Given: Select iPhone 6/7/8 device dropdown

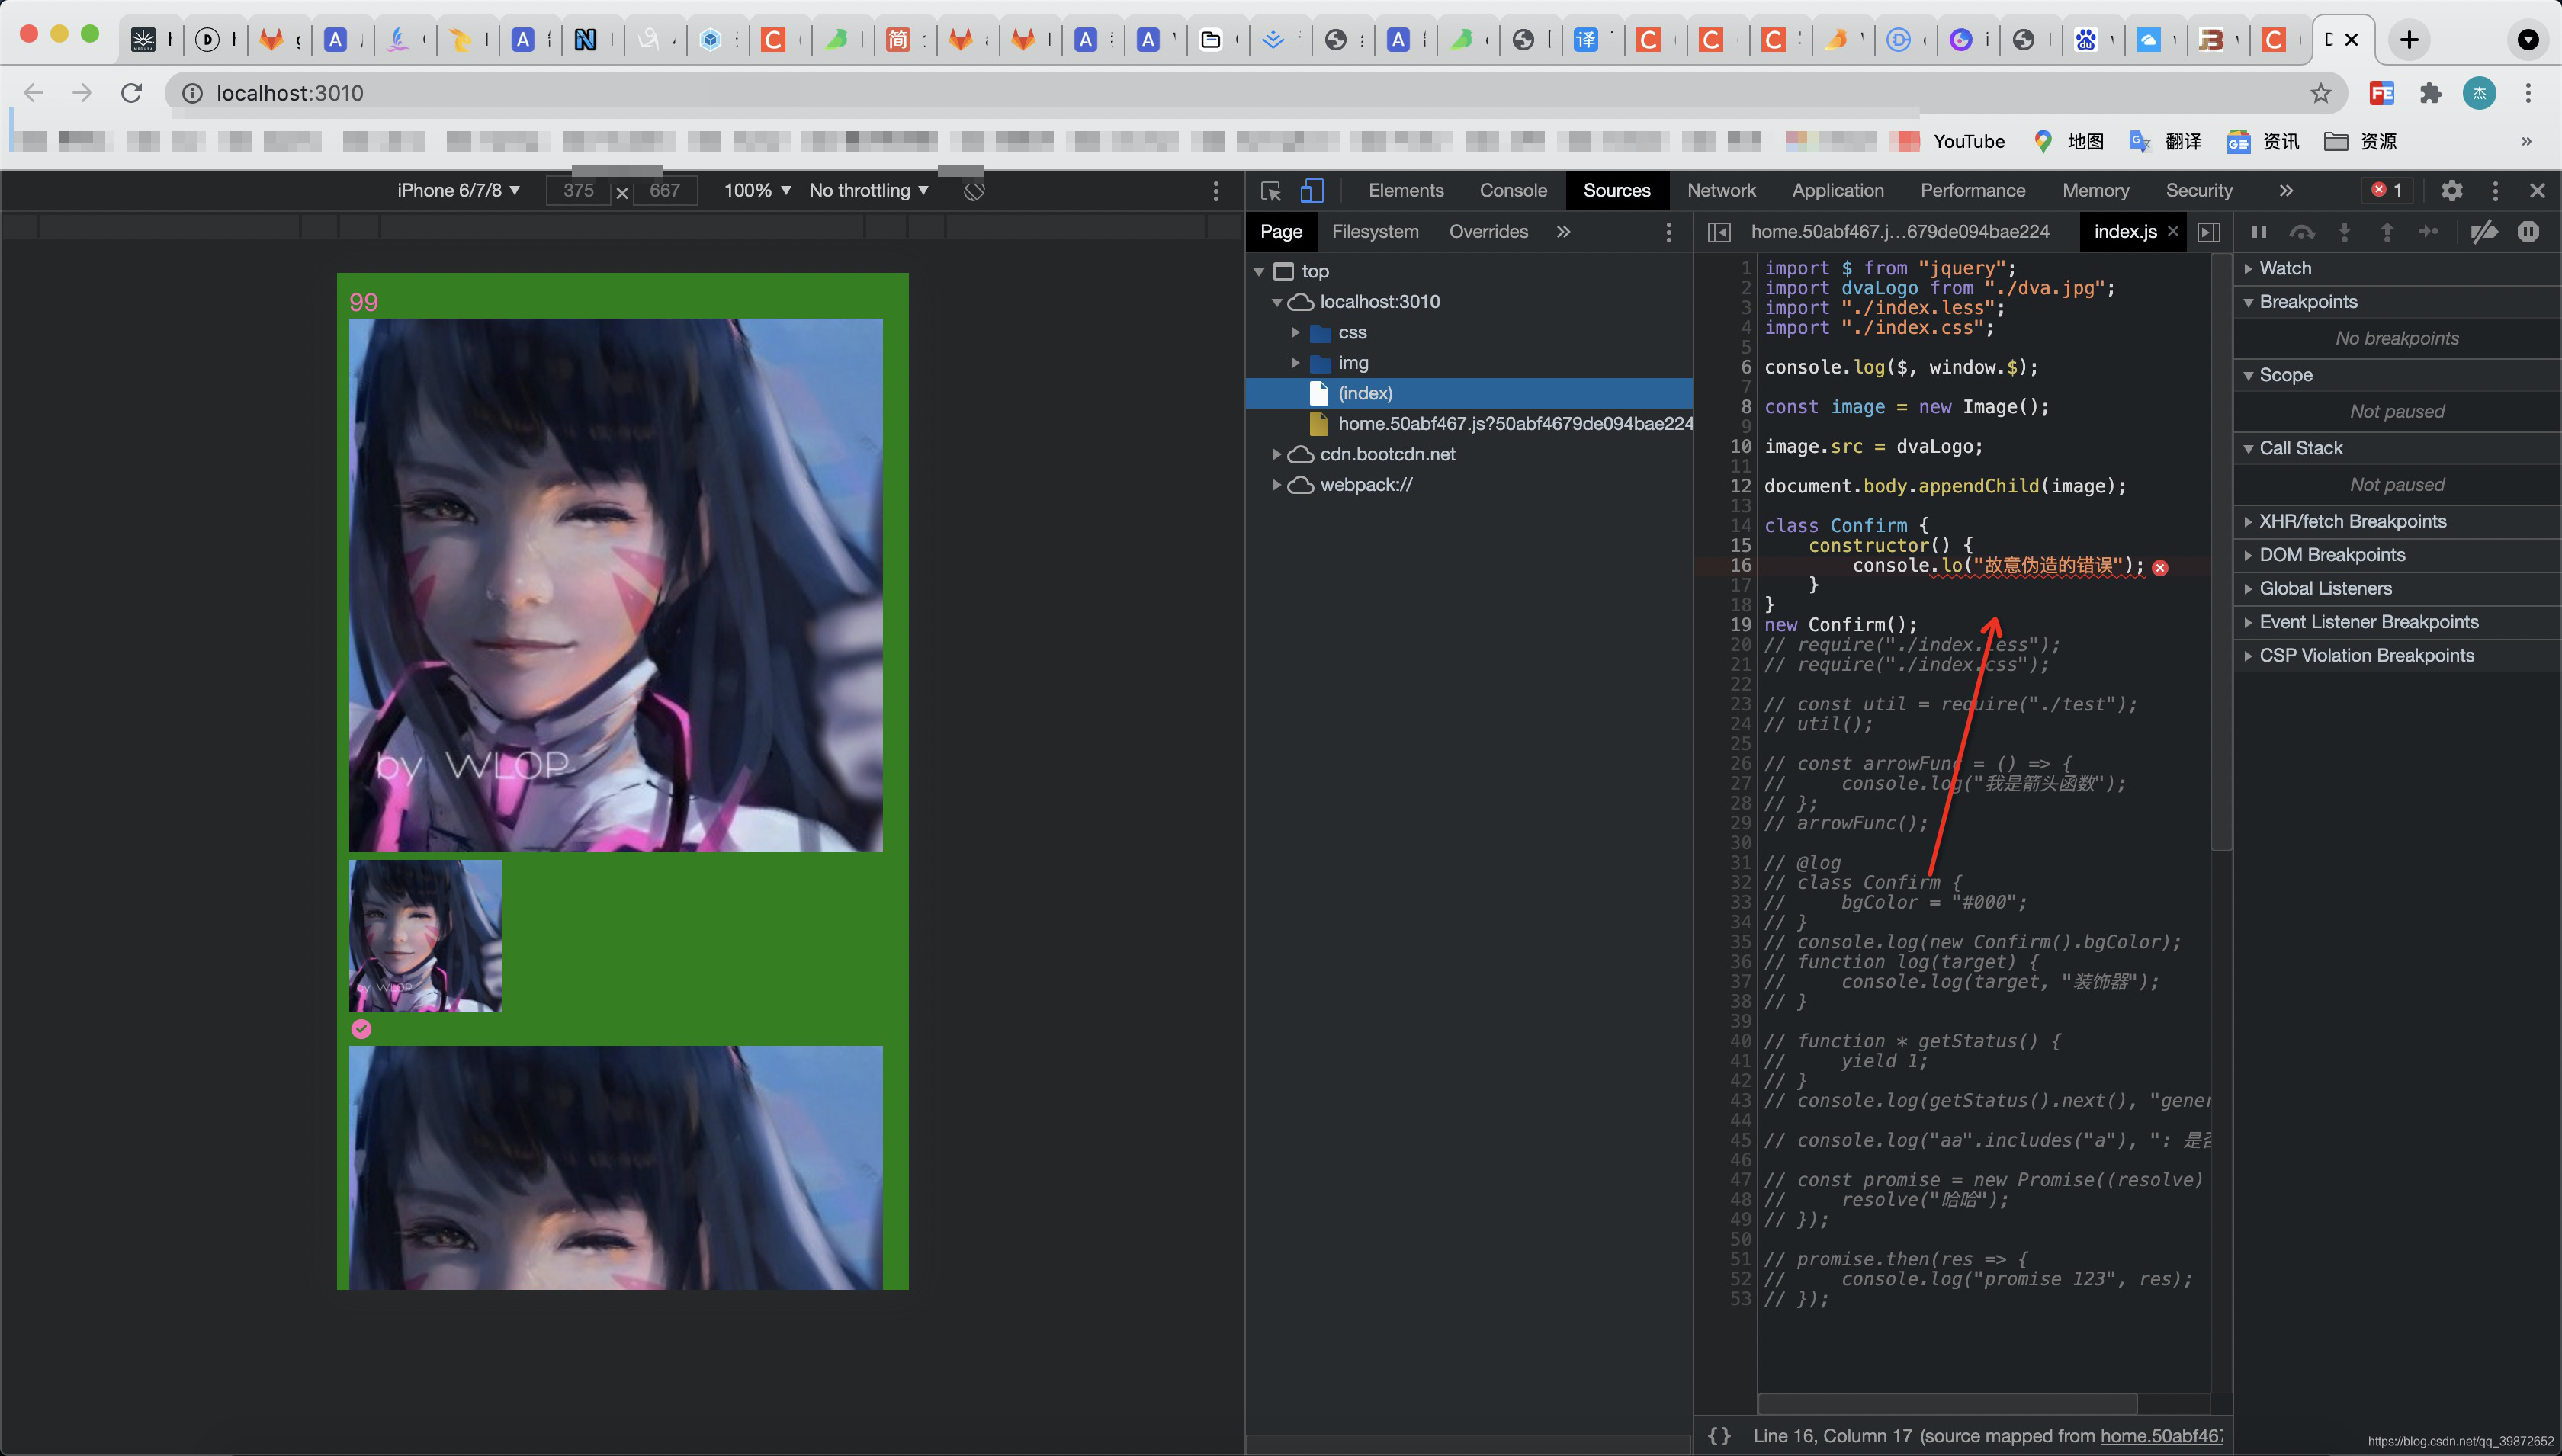Looking at the screenshot, I should pos(458,190).
